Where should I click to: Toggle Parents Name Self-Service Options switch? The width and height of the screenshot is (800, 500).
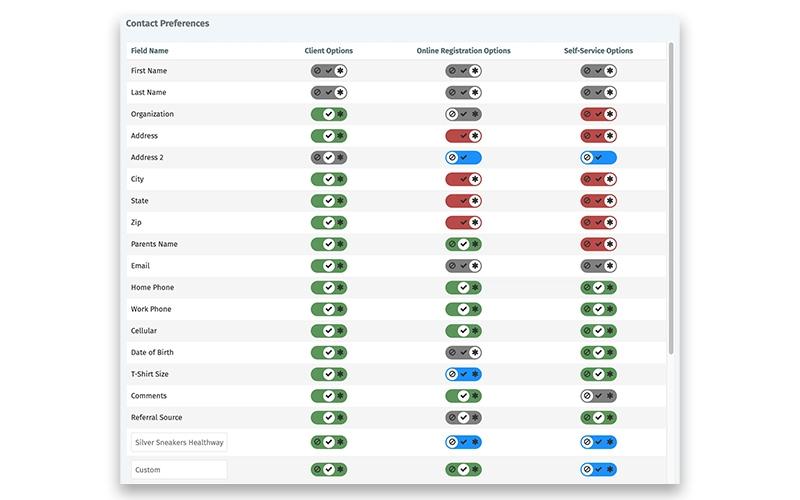(x=598, y=244)
